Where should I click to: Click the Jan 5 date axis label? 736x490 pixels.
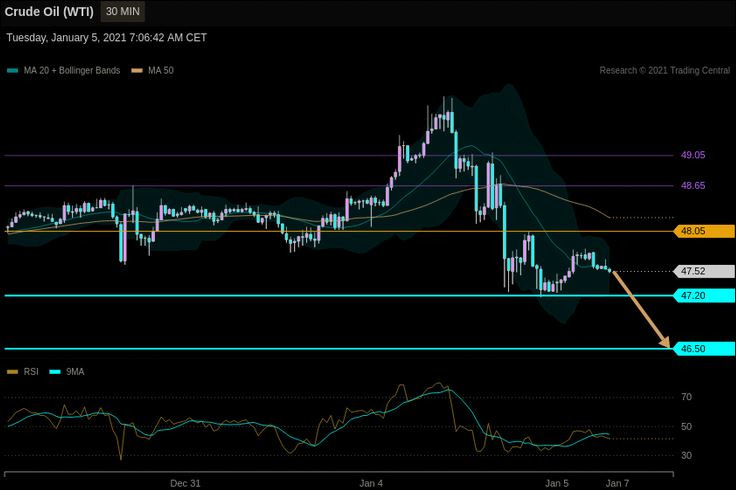(557, 483)
